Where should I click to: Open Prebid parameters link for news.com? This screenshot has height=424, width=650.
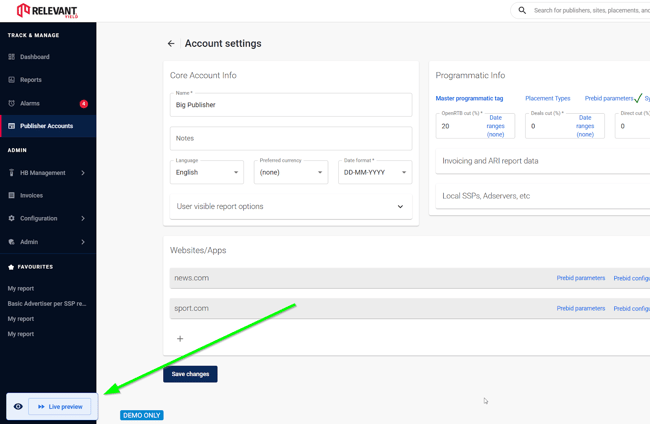(x=580, y=278)
